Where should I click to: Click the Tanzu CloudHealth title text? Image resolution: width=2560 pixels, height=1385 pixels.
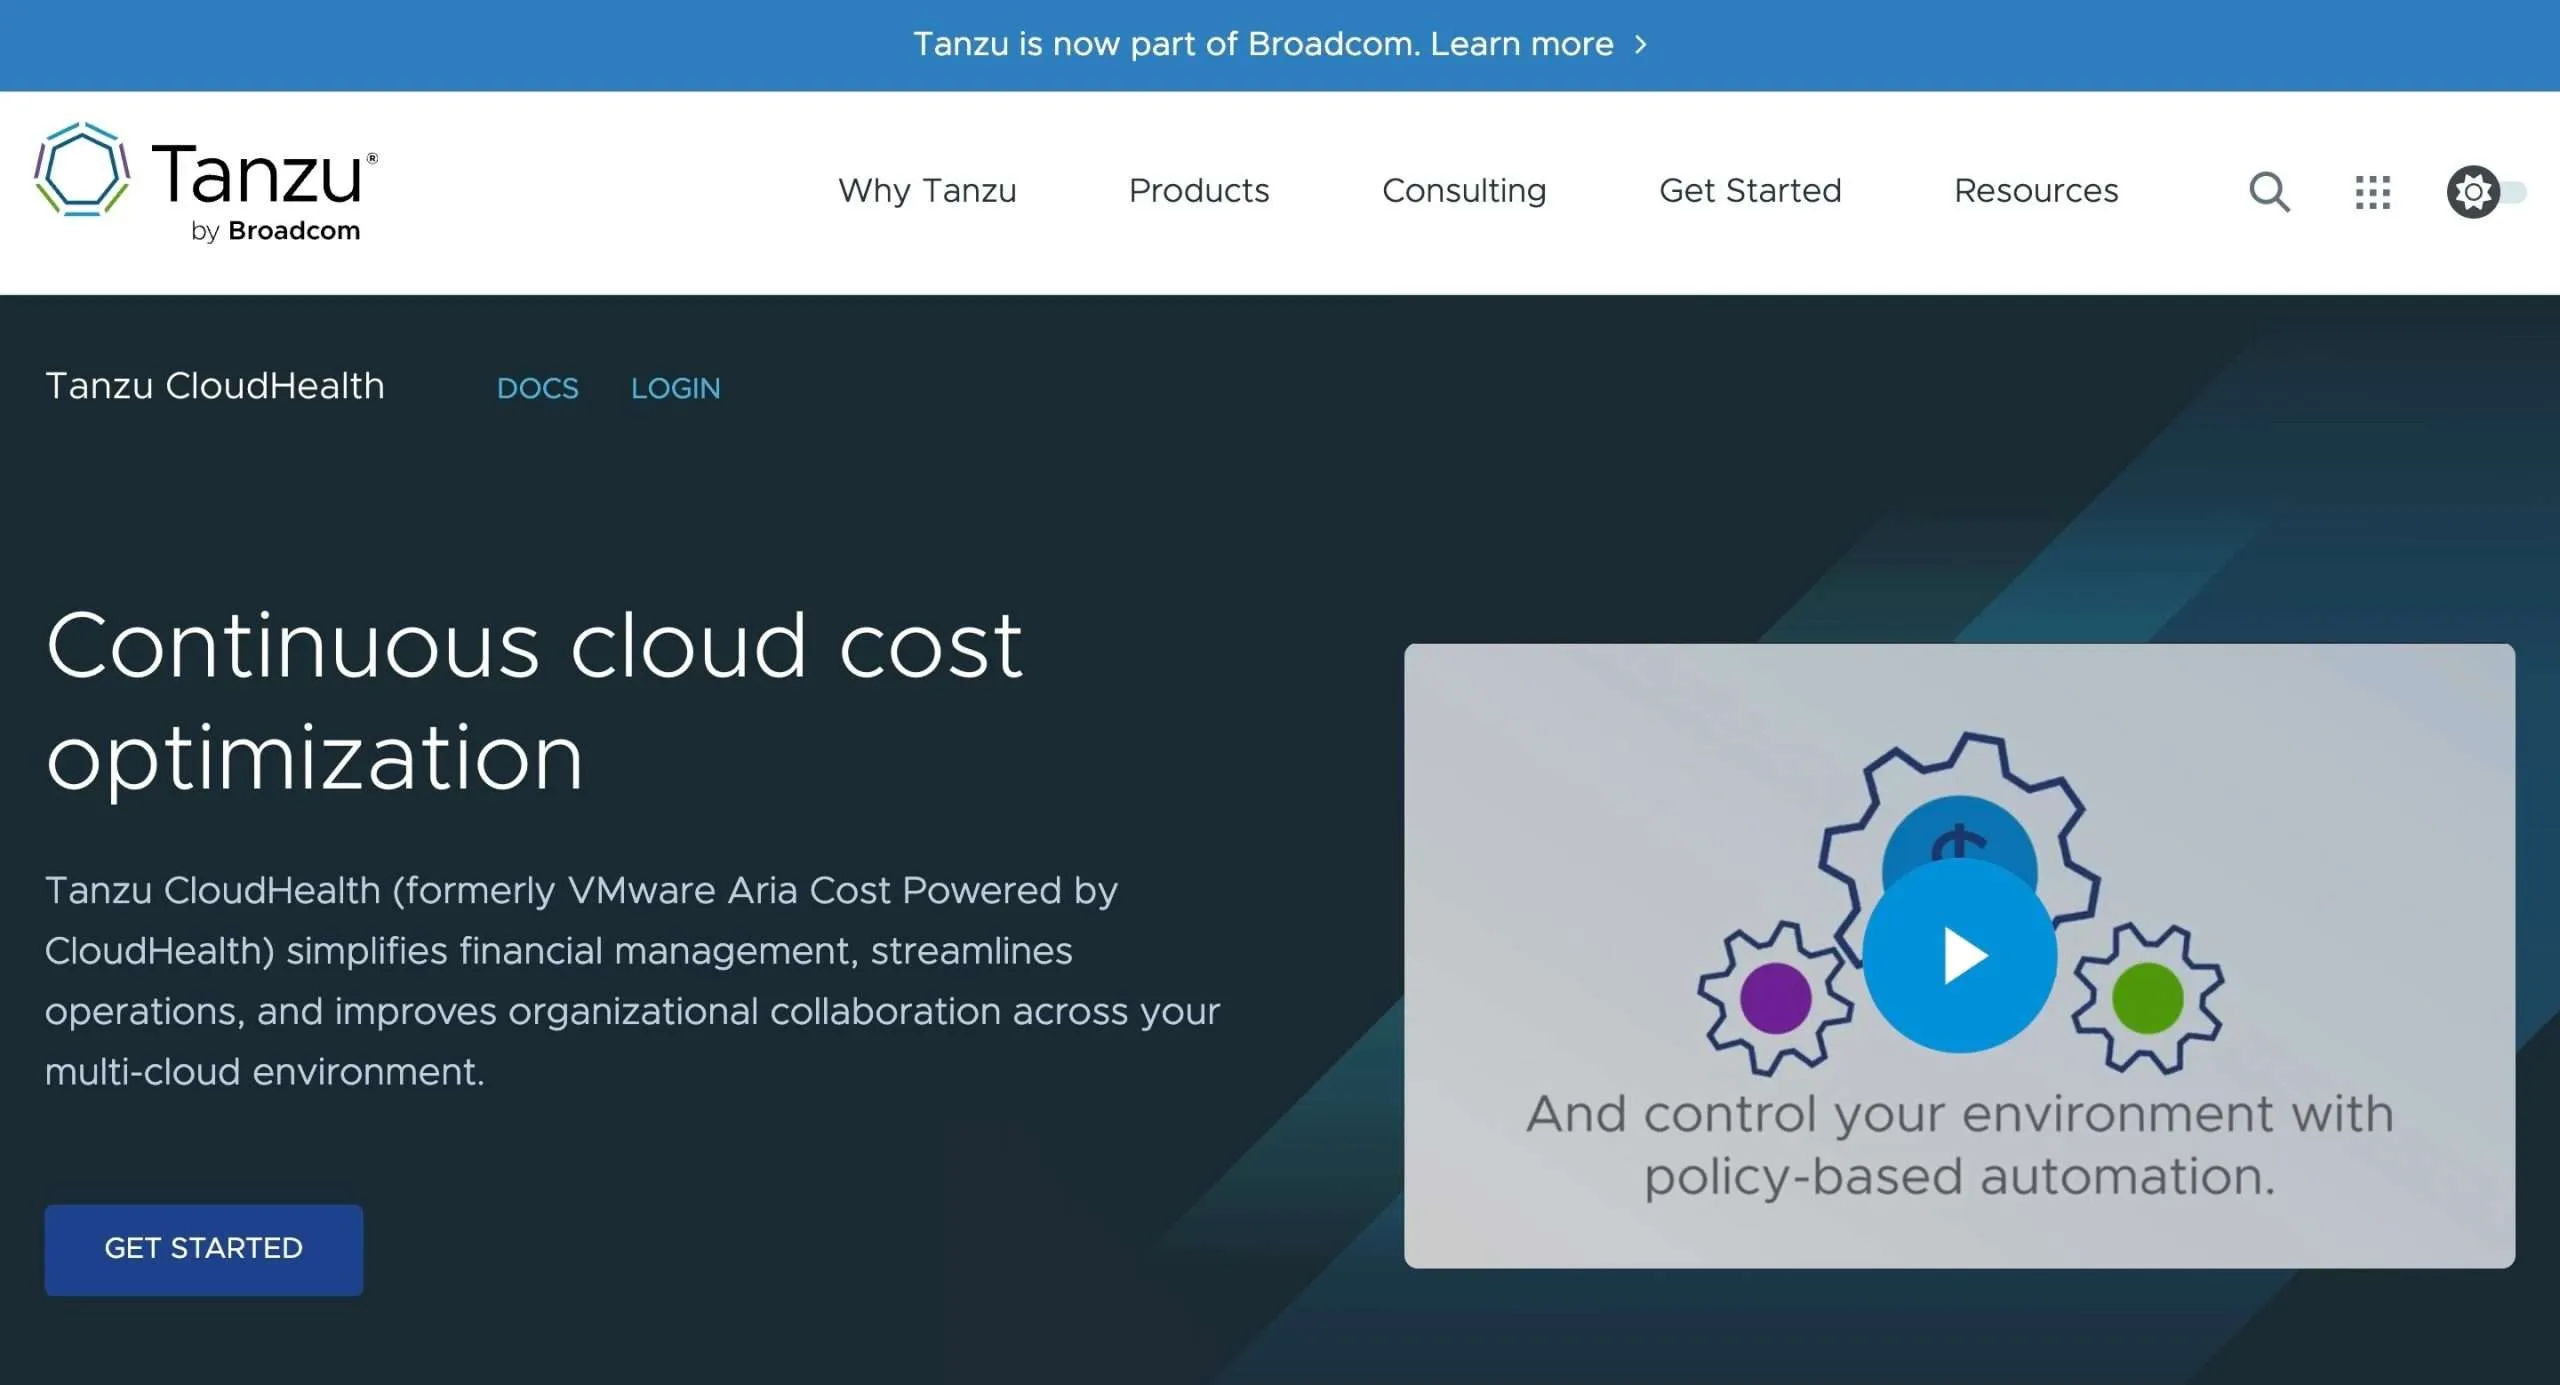click(x=215, y=386)
